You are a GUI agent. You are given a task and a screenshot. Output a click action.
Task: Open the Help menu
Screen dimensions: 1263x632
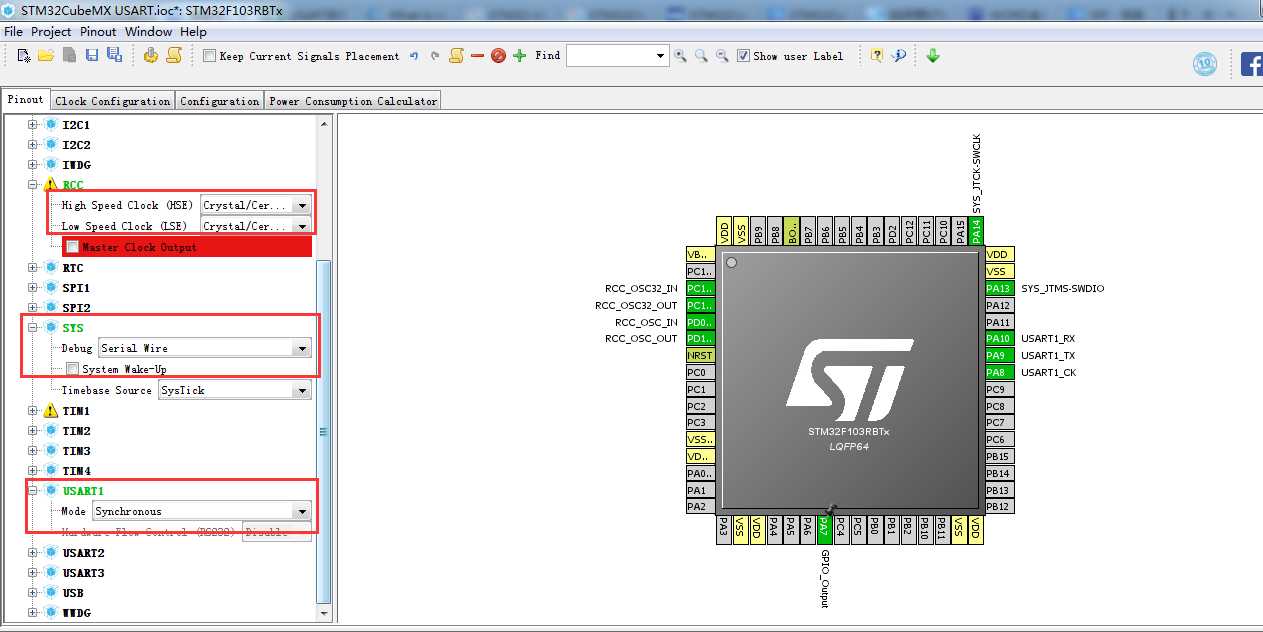tap(194, 32)
